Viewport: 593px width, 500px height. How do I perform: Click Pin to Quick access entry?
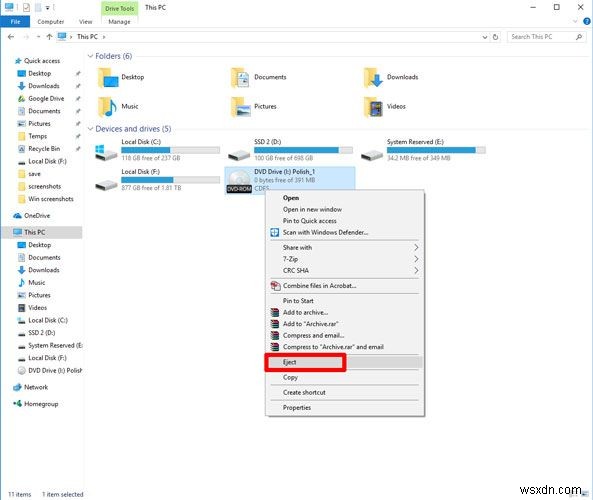pyautogui.click(x=309, y=220)
